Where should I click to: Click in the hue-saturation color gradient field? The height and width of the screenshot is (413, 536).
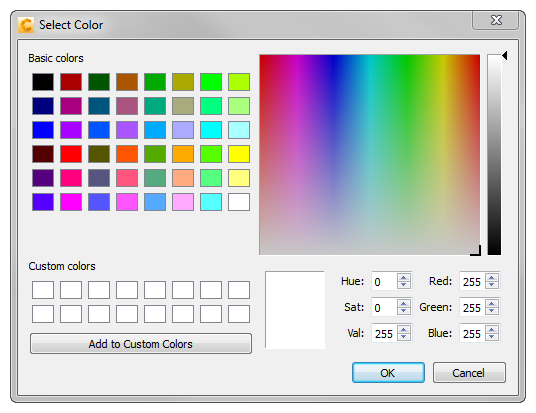(x=370, y=155)
